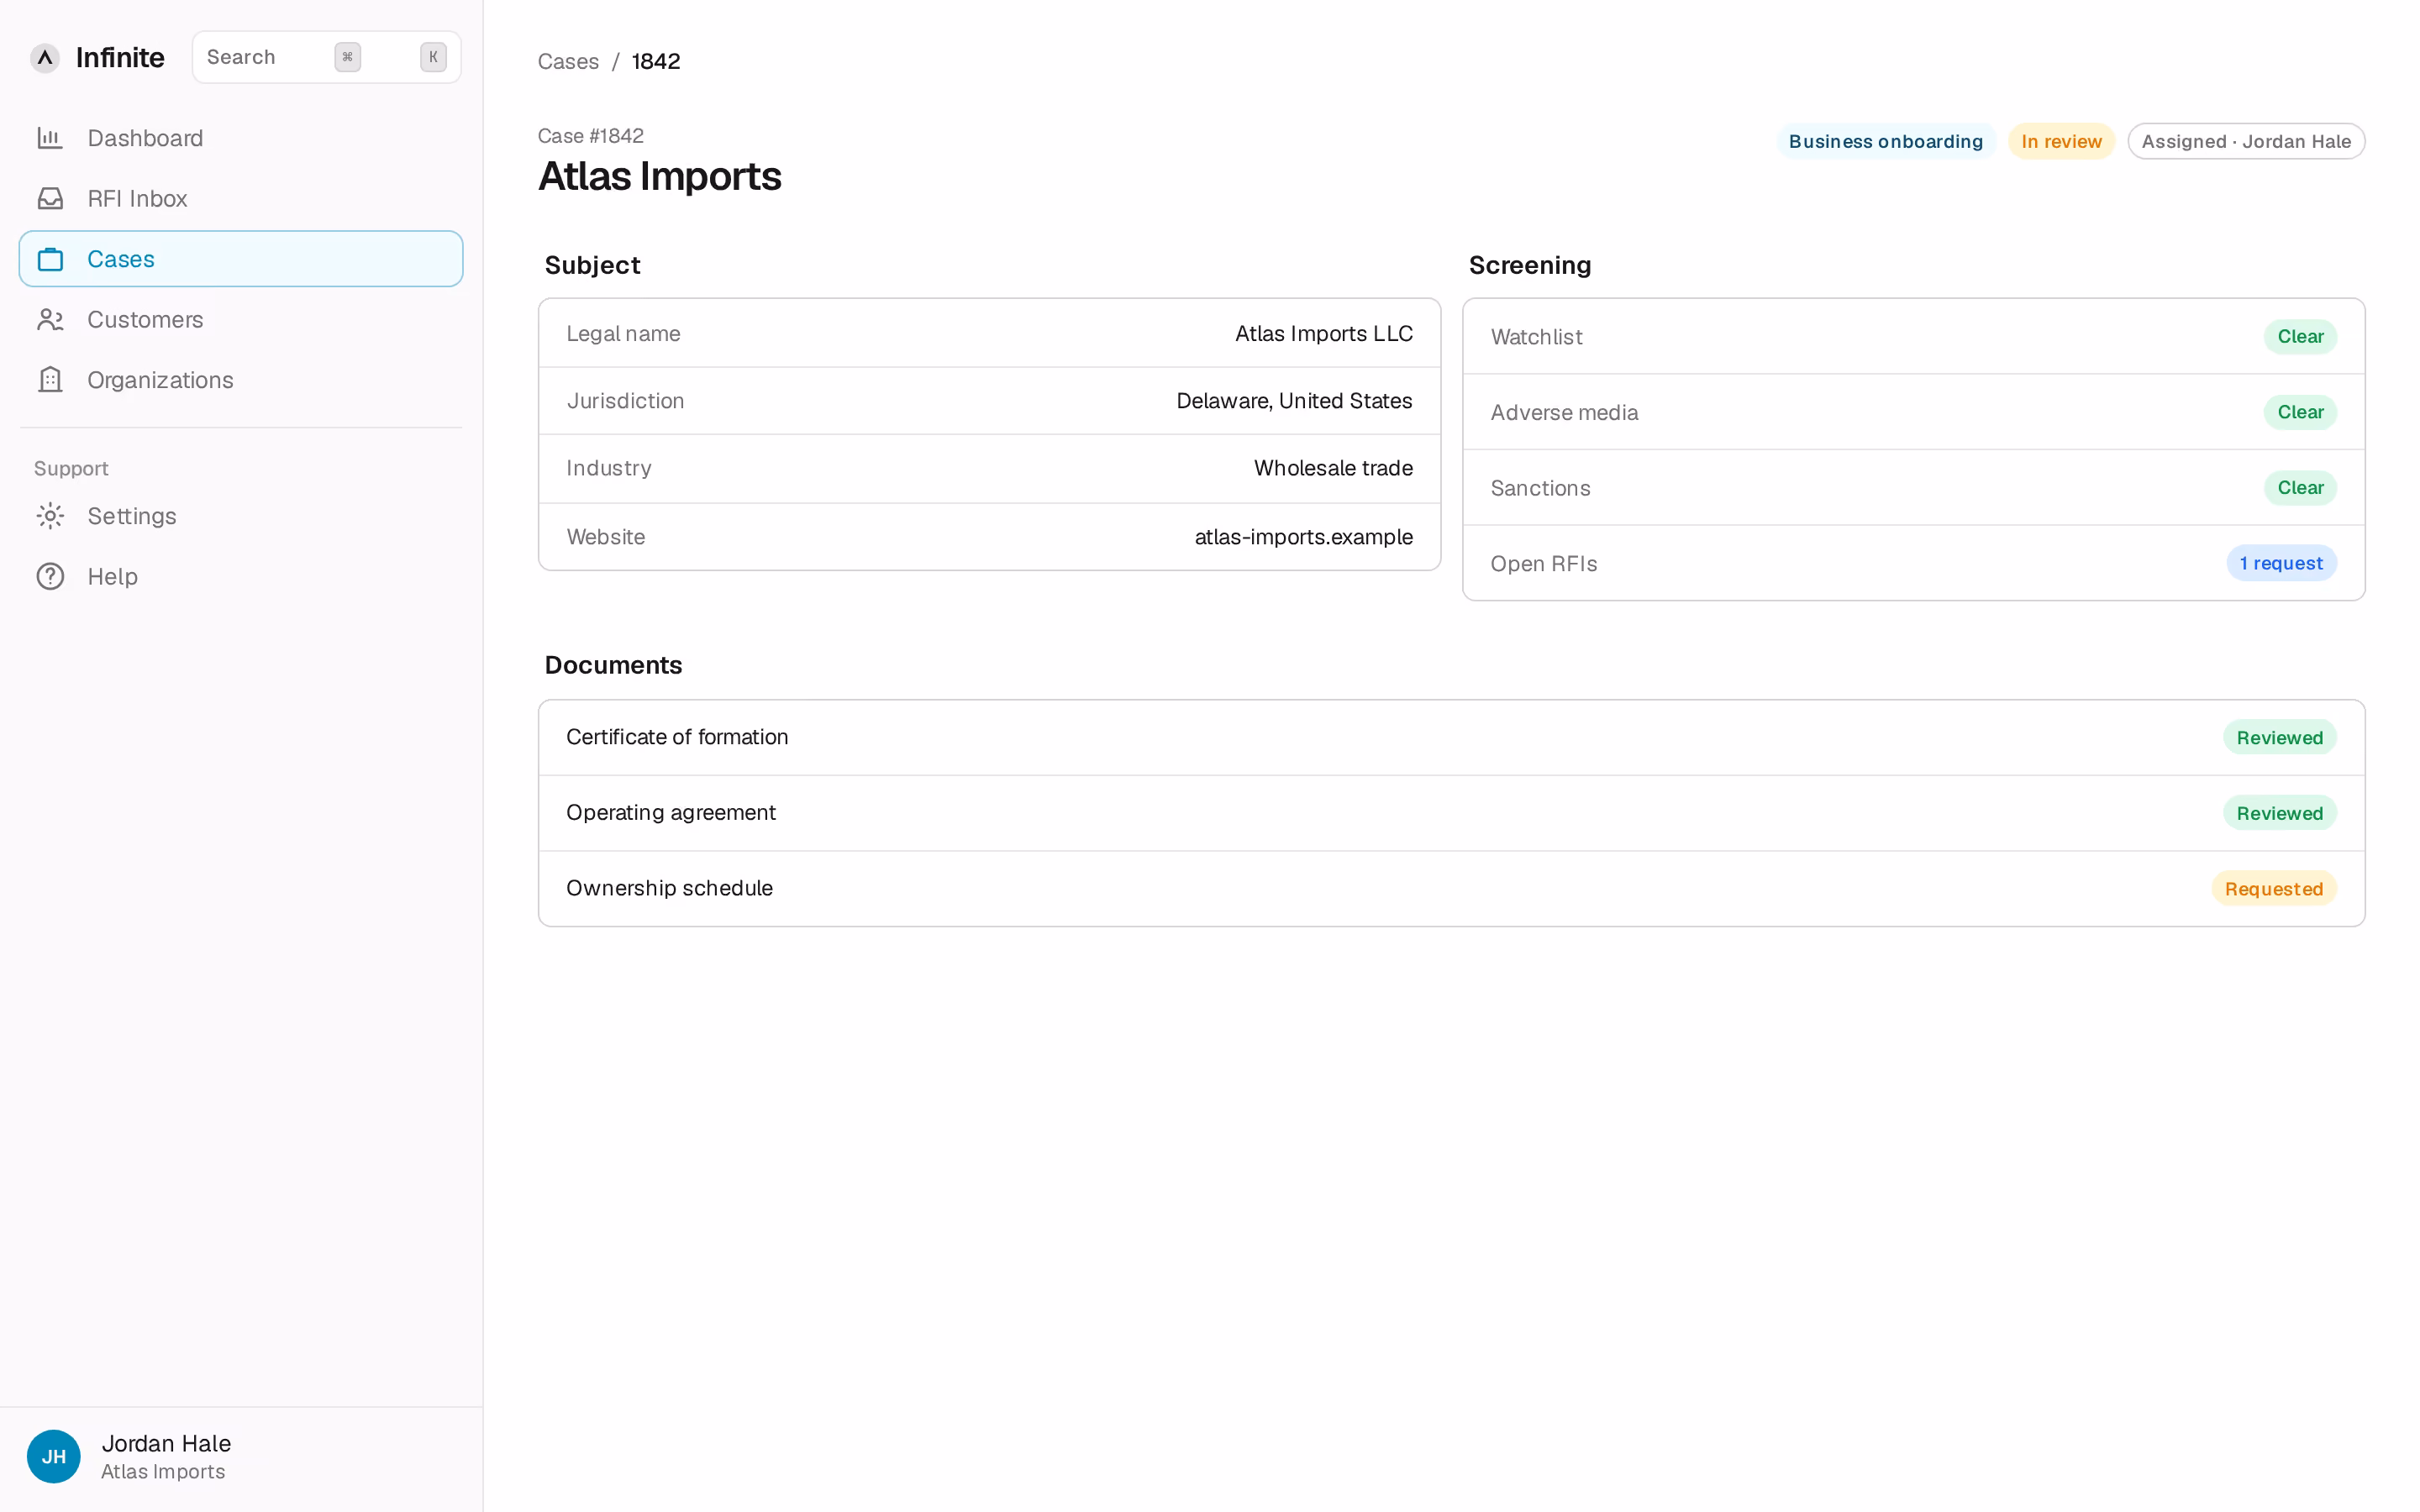Click Reviewed badge for Operating agreement

coord(2280,813)
